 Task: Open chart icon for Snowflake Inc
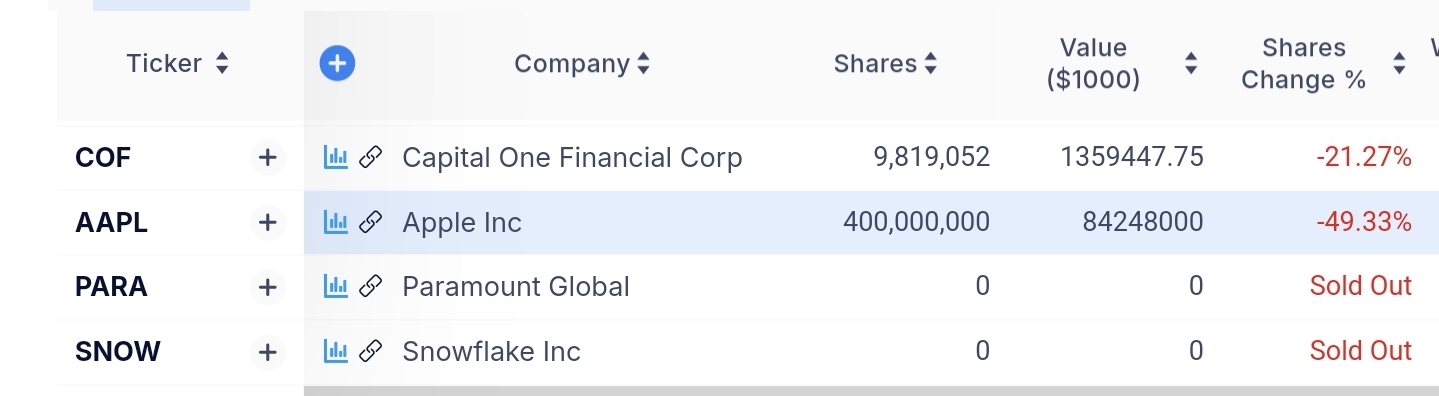tap(335, 351)
